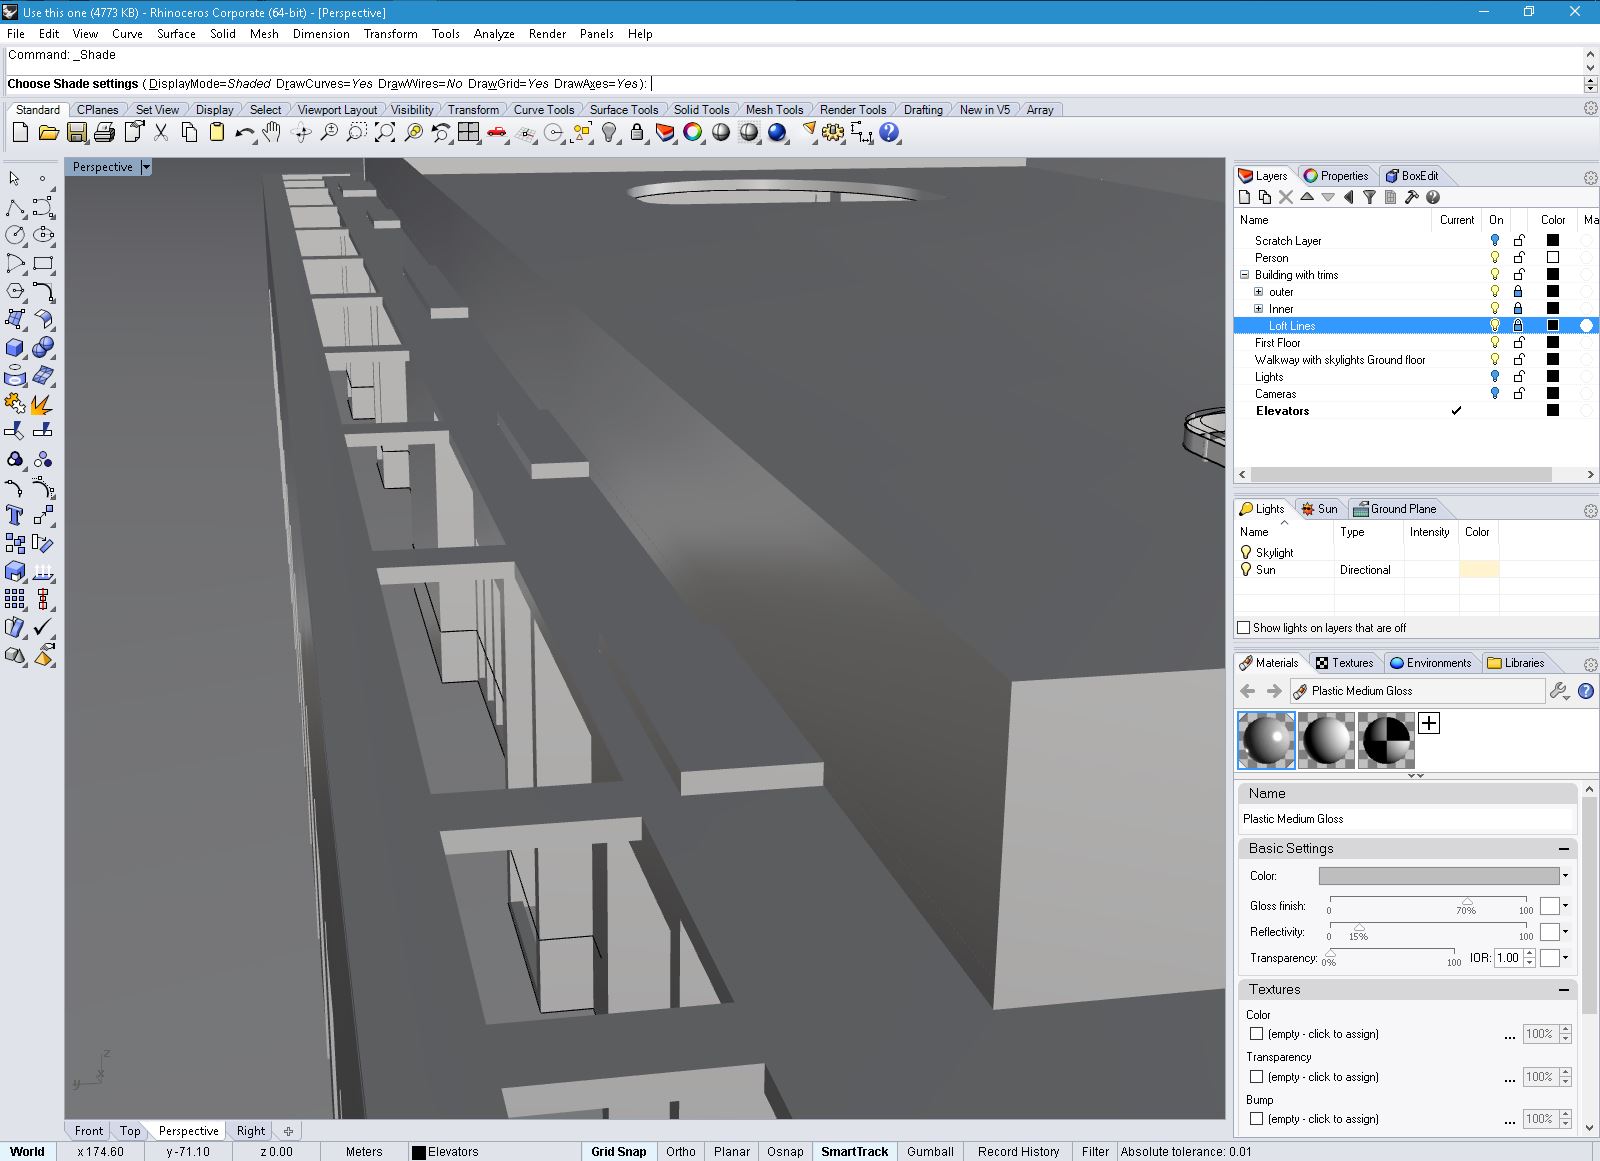This screenshot has width=1600, height=1161.
Task: Toggle Ortho in status bar
Action: (x=681, y=1152)
